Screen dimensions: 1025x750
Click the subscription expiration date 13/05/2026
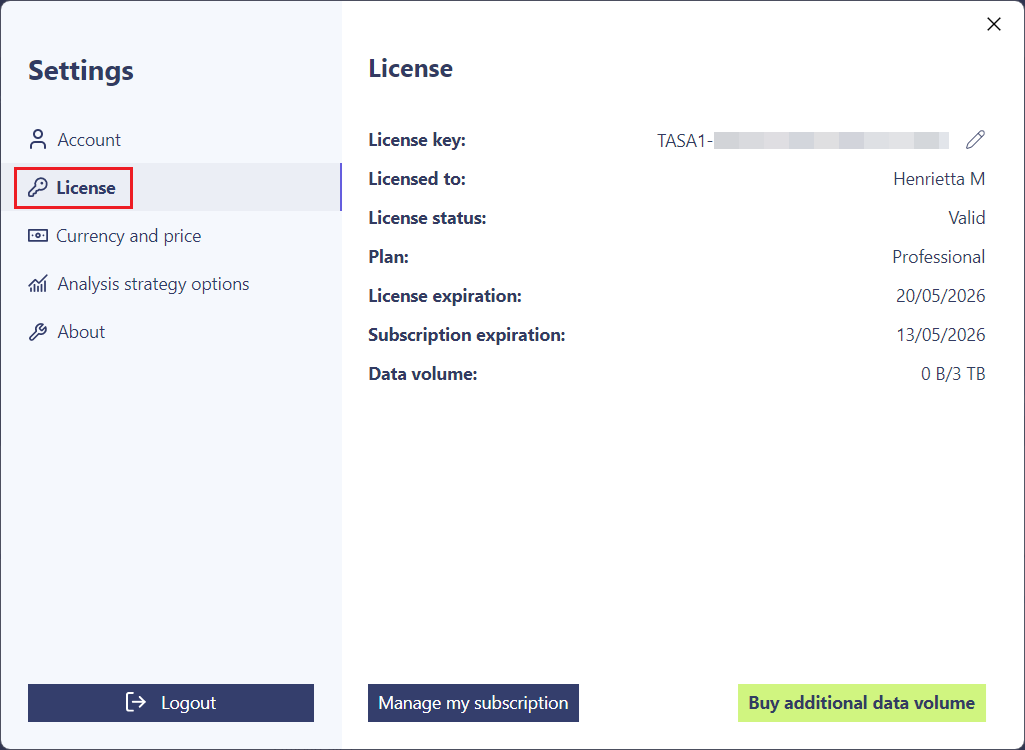coord(940,335)
